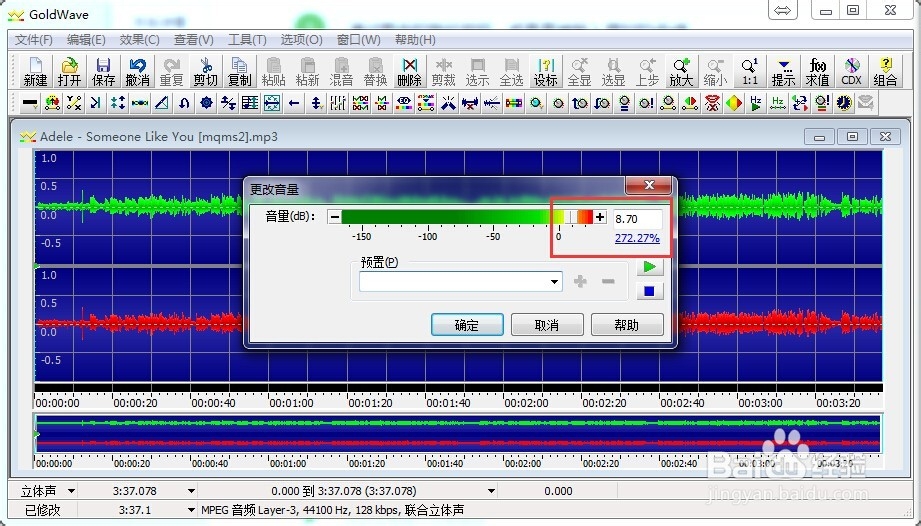This screenshot has height=526, width=921.
Task: Click the overview waveform strip below the main waveform
Action: pyautogui.click(x=458, y=434)
